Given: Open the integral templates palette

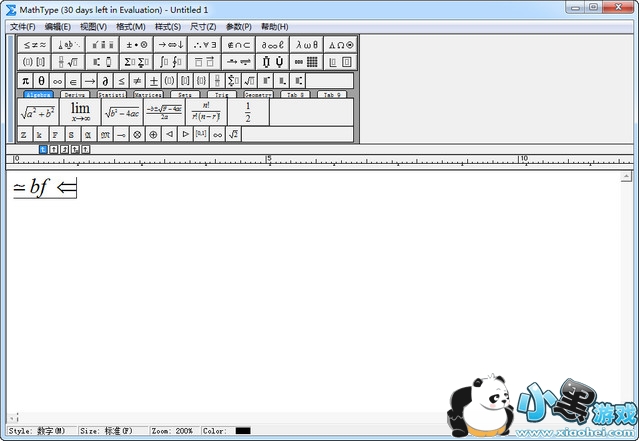Looking at the screenshot, I should click(x=170, y=62).
